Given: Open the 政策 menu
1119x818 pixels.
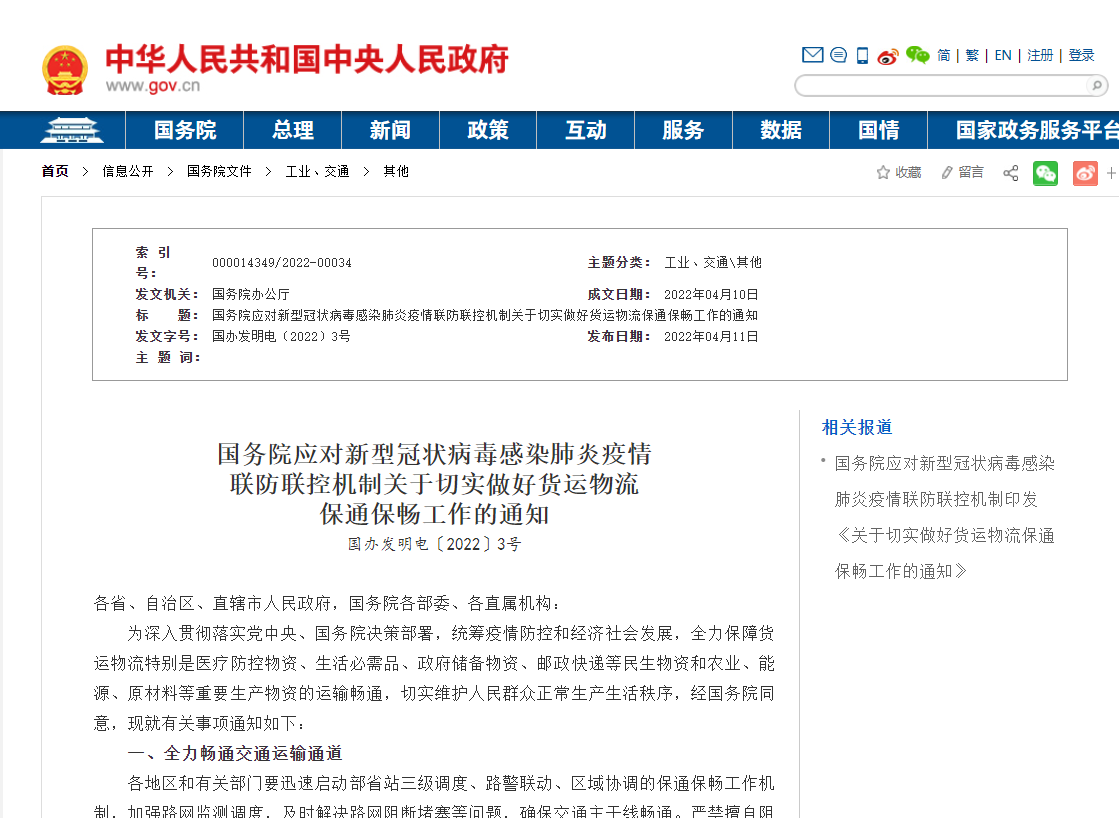Looking at the screenshot, I should click(488, 130).
